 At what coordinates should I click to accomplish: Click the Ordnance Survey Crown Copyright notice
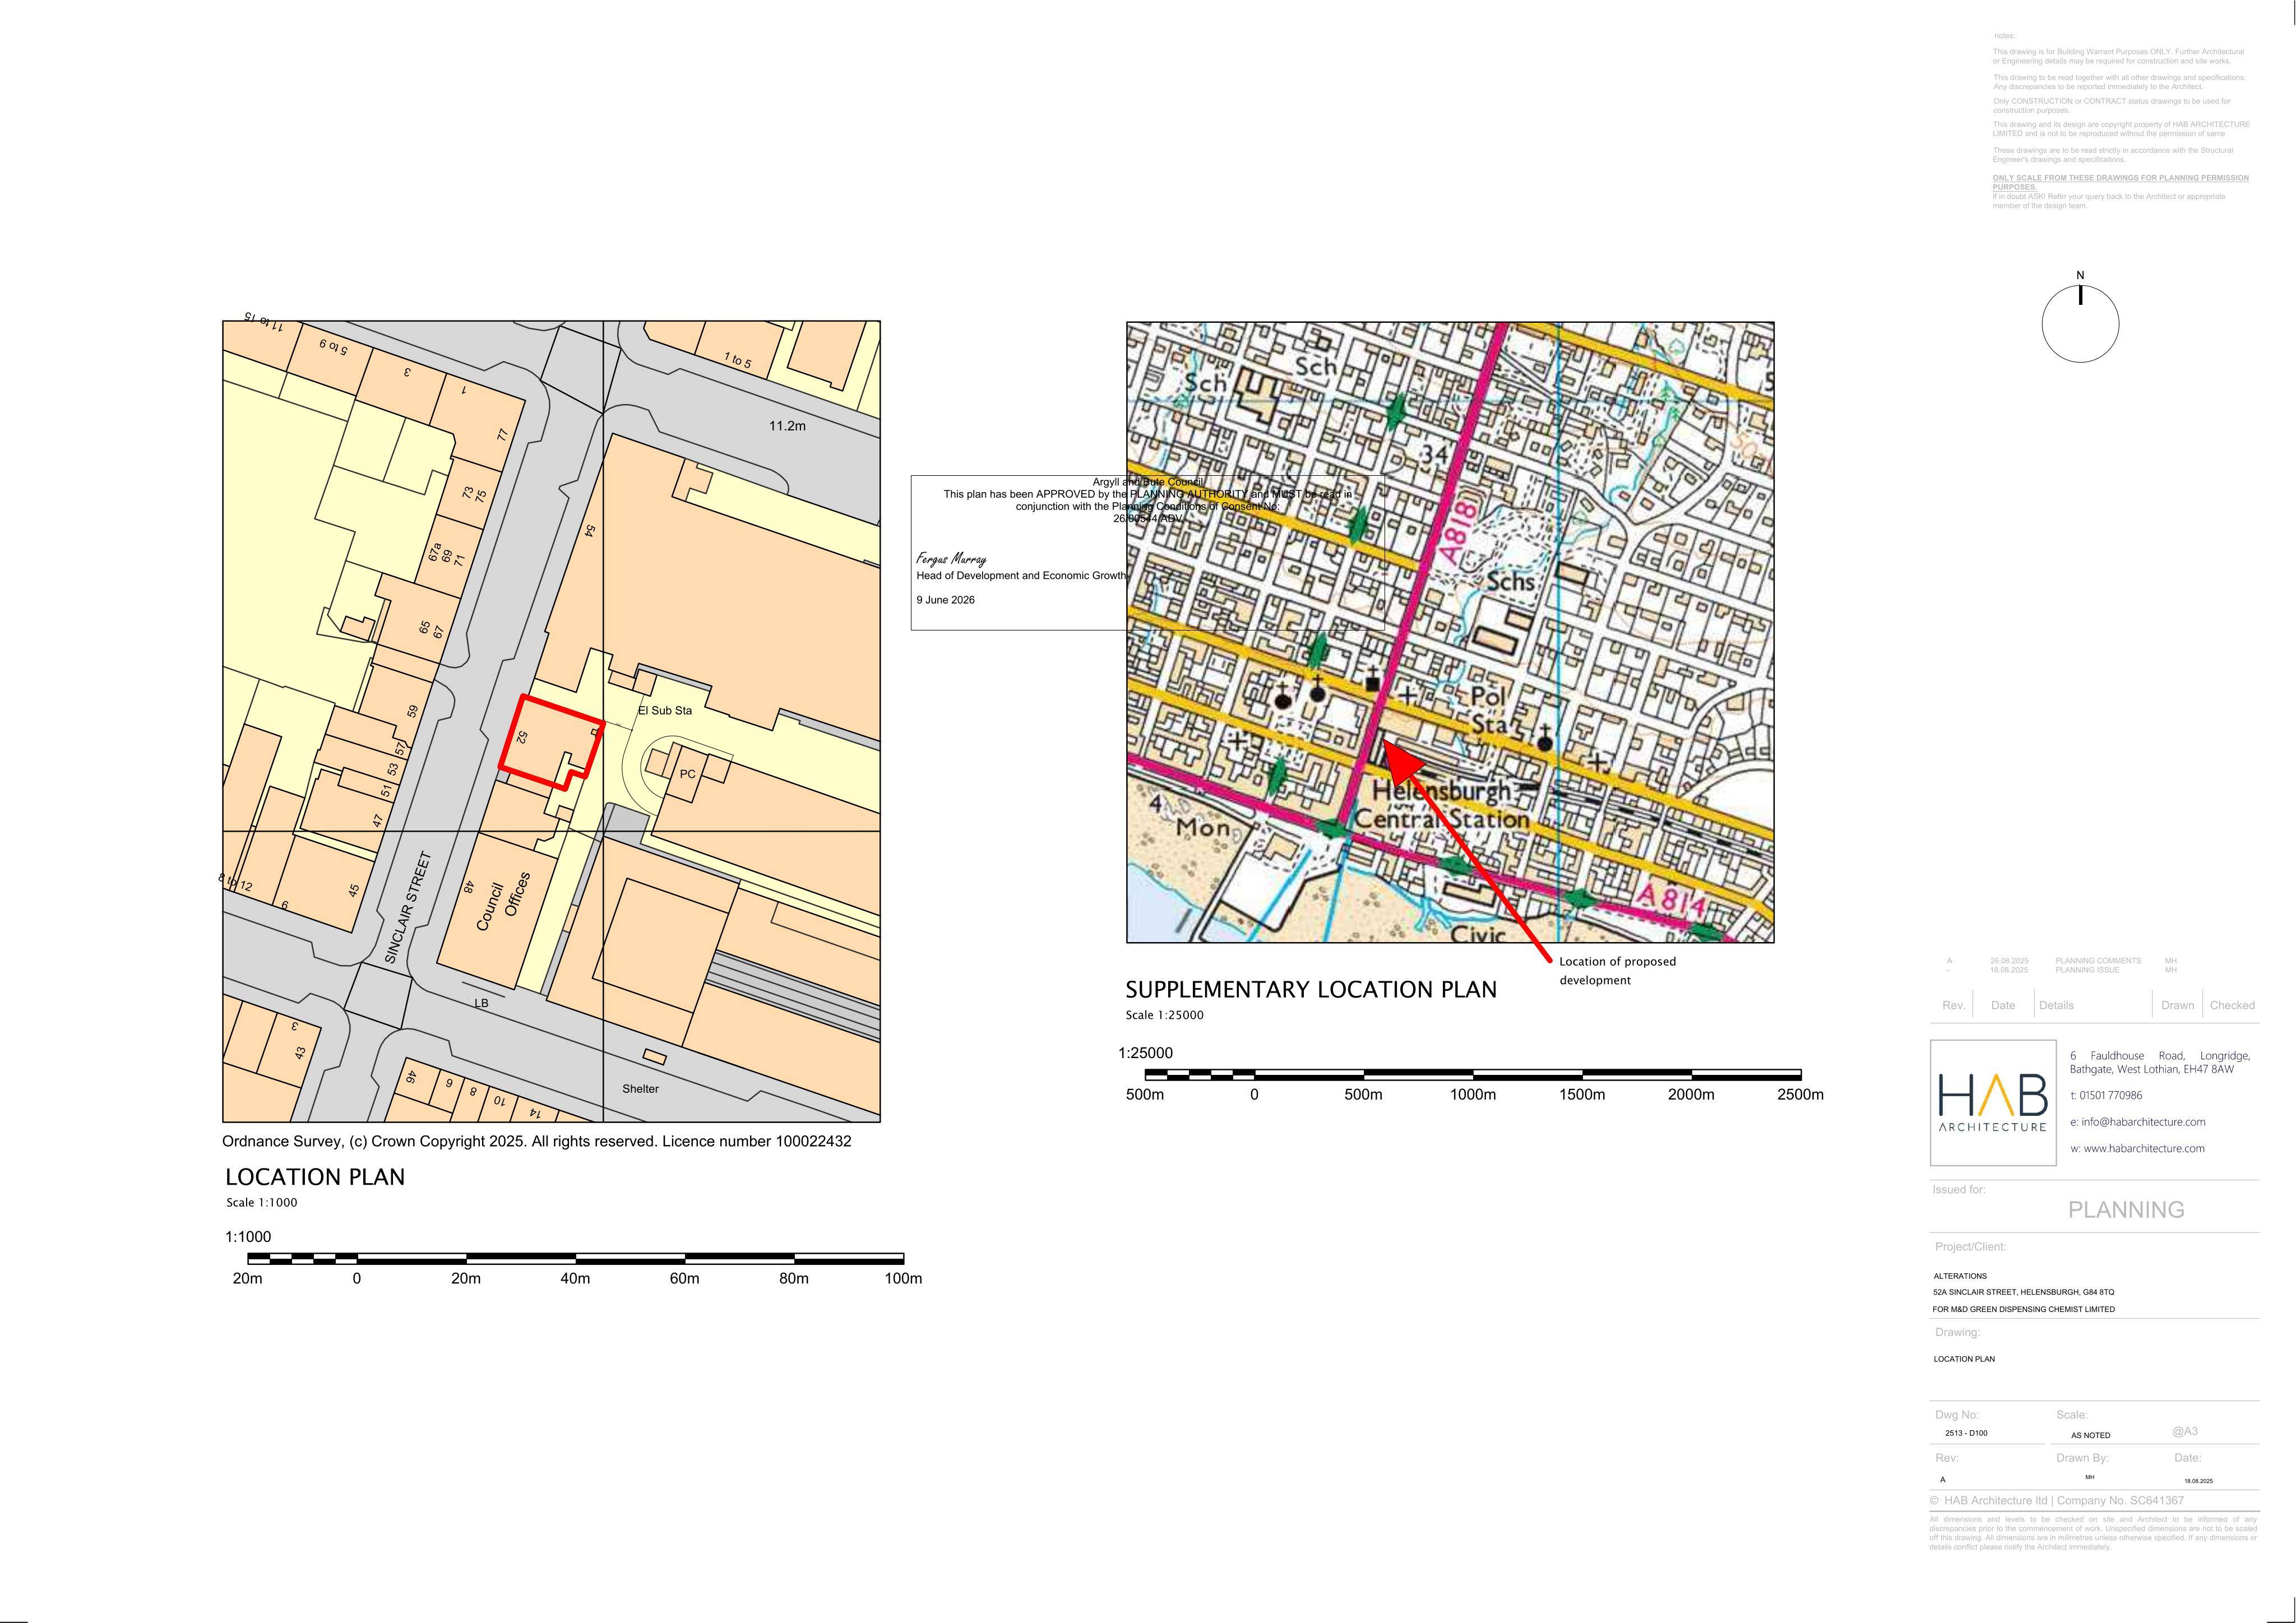pyautogui.click(x=537, y=1141)
